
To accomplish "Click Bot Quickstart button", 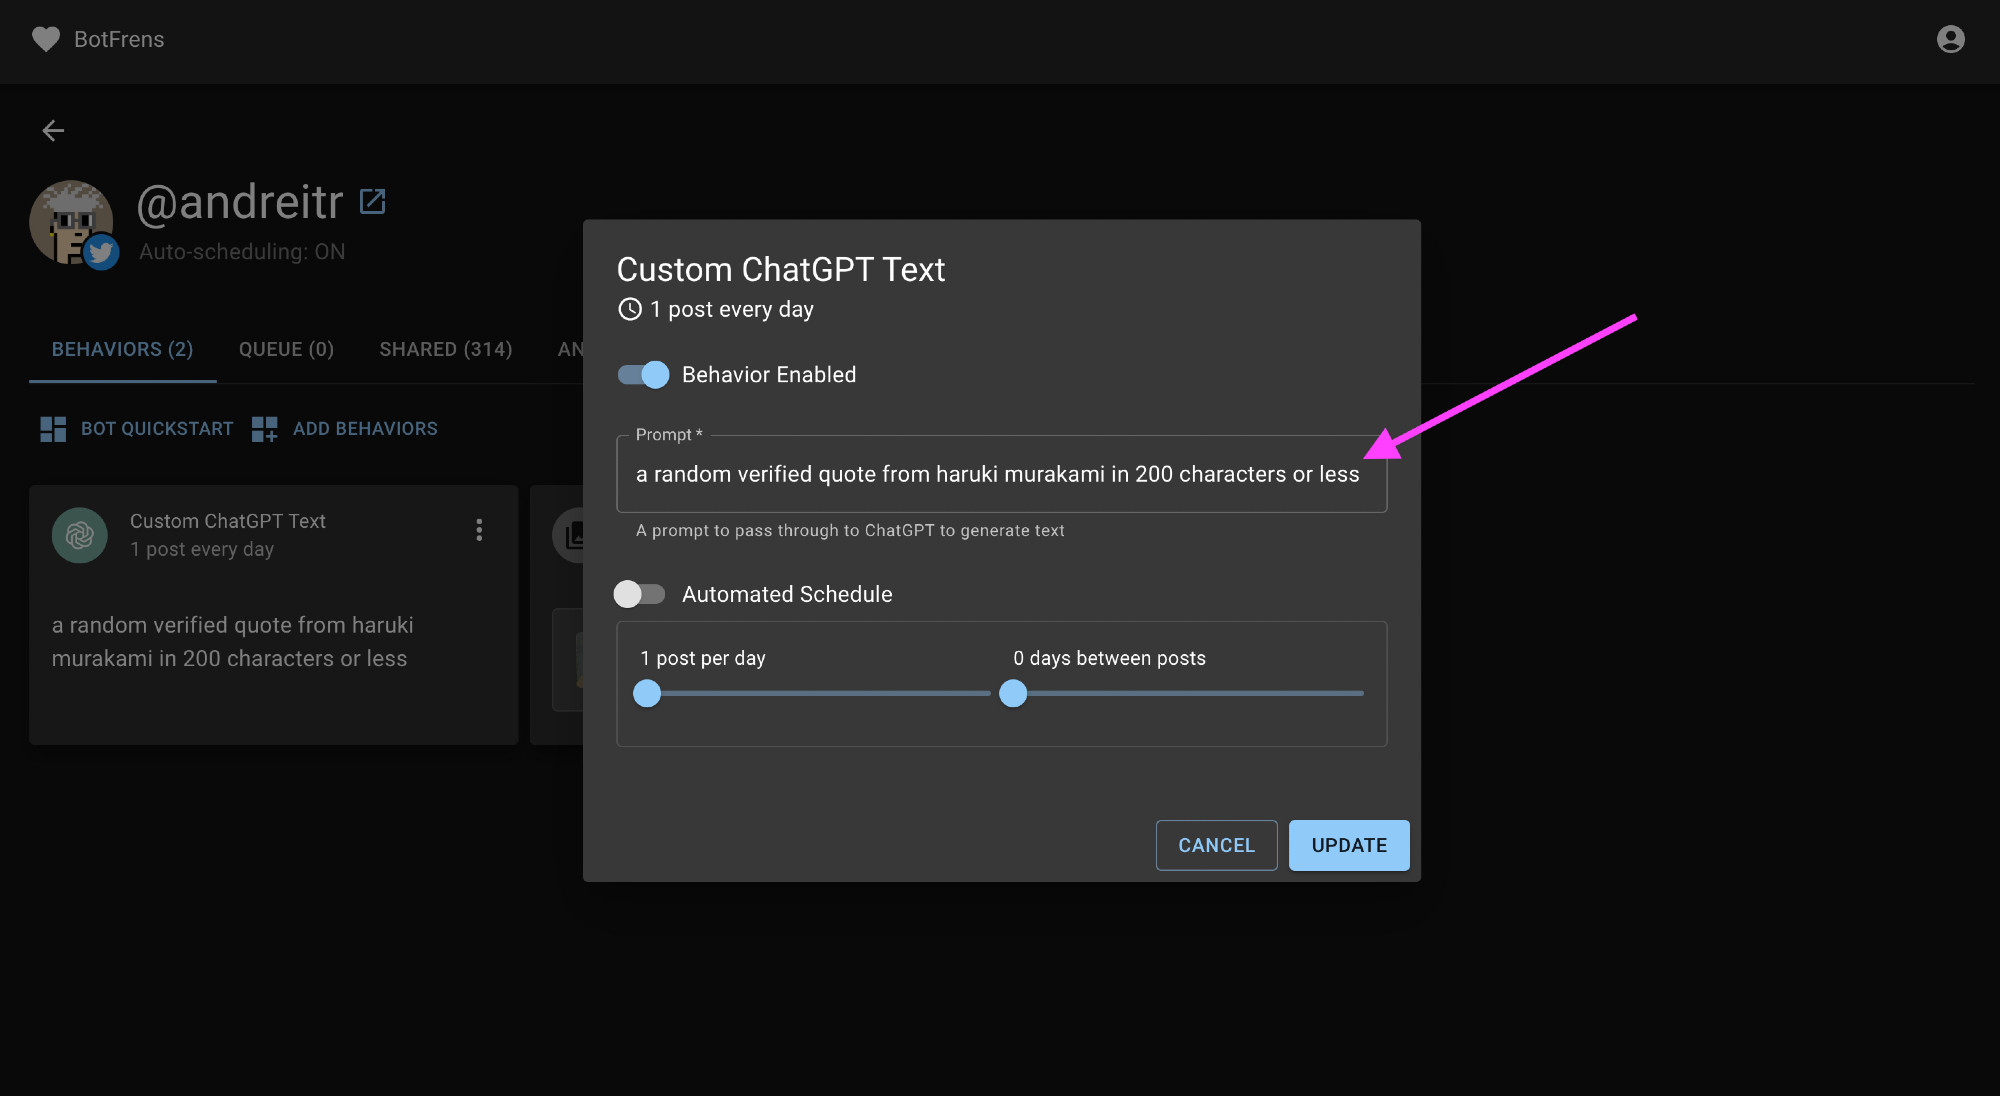I will (x=136, y=429).
